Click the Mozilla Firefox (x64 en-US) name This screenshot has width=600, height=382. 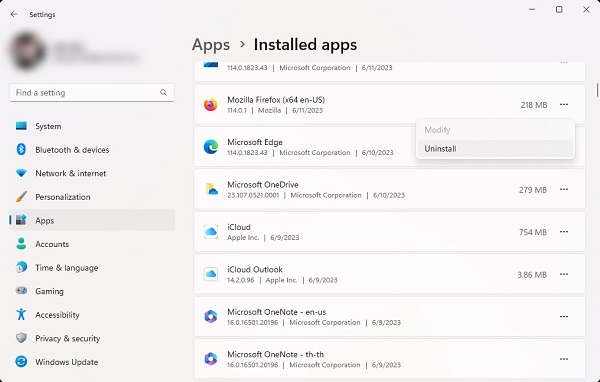point(276,100)
